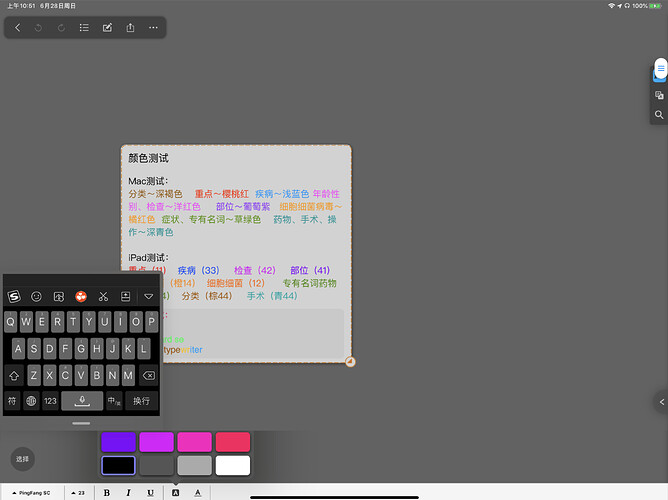Tap the edit pencil icon
668x500 pixels.
(x=107, y=28)
